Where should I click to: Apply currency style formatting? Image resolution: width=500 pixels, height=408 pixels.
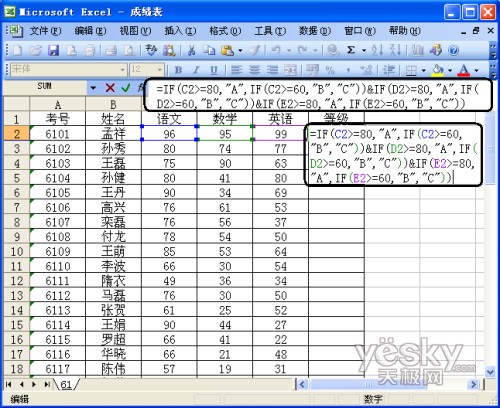coord(312,70)
